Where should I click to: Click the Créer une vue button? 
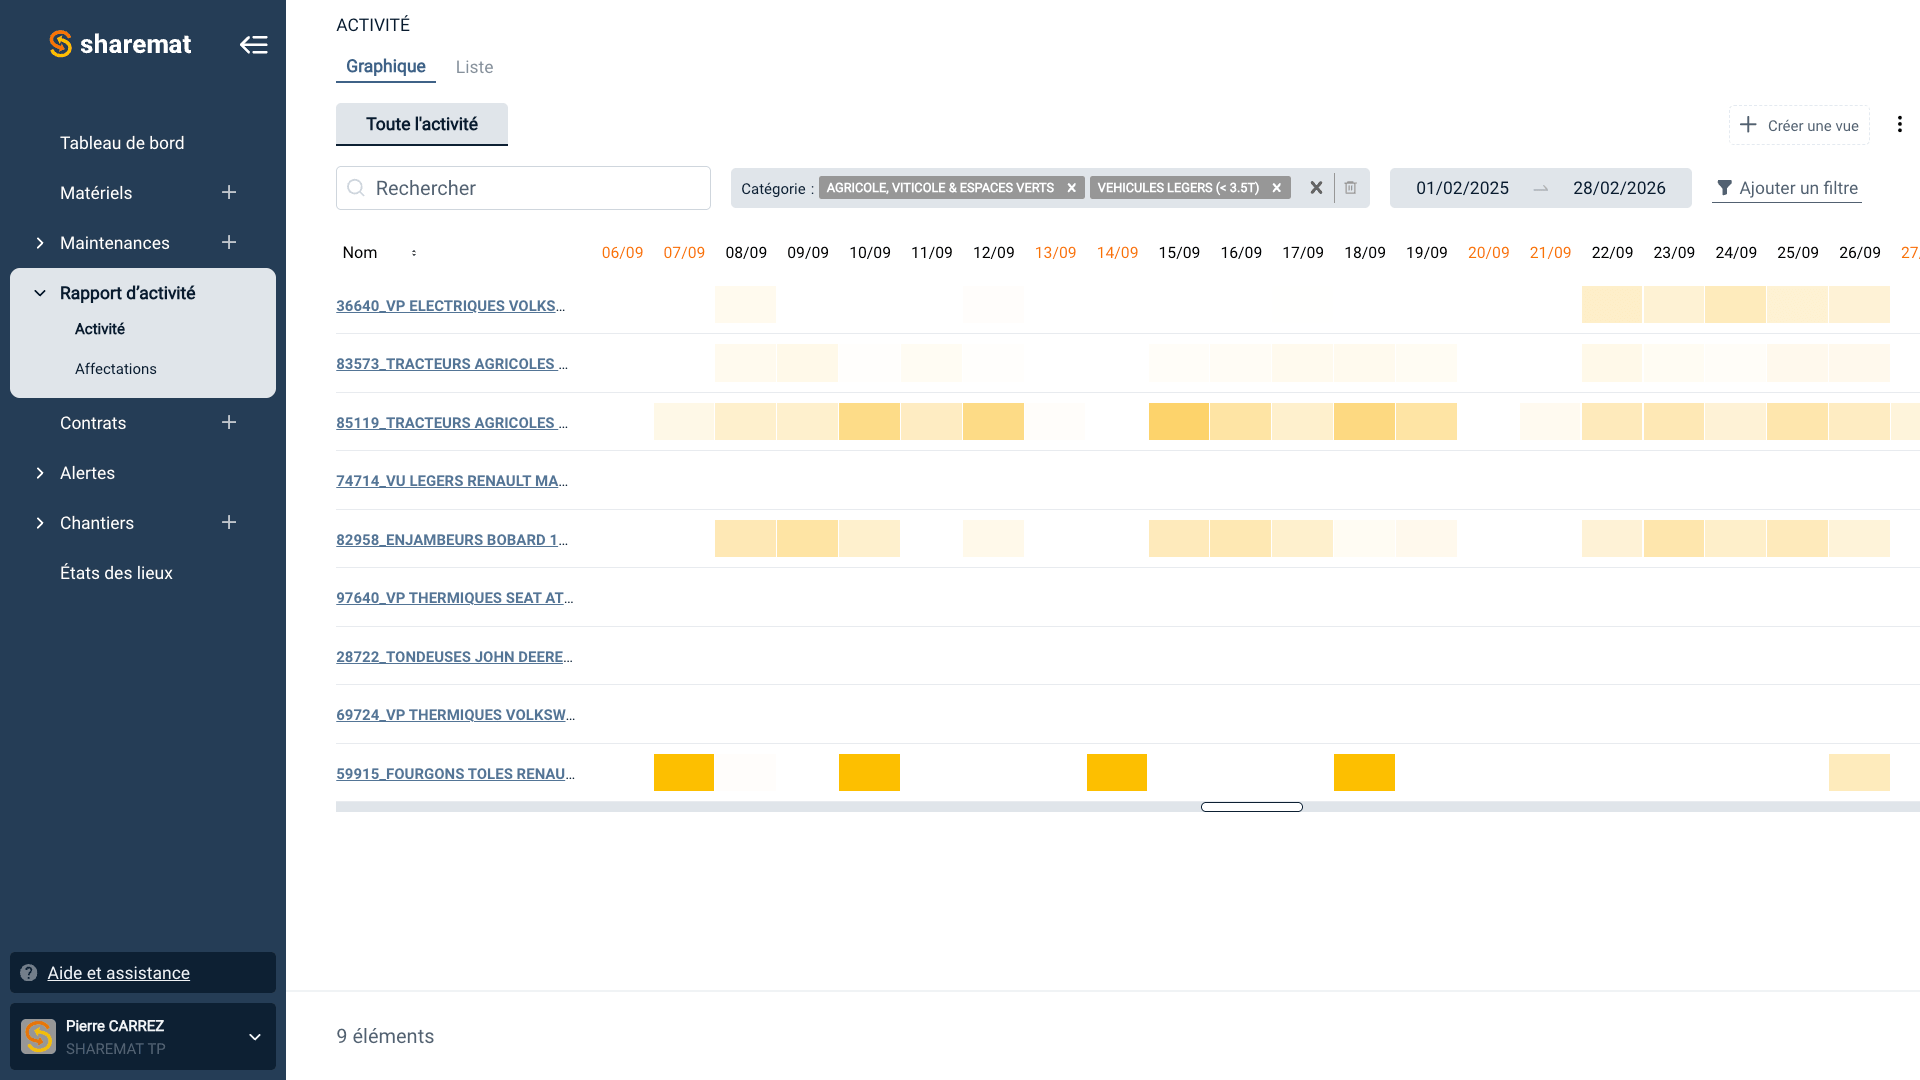tap(1798, 124)
